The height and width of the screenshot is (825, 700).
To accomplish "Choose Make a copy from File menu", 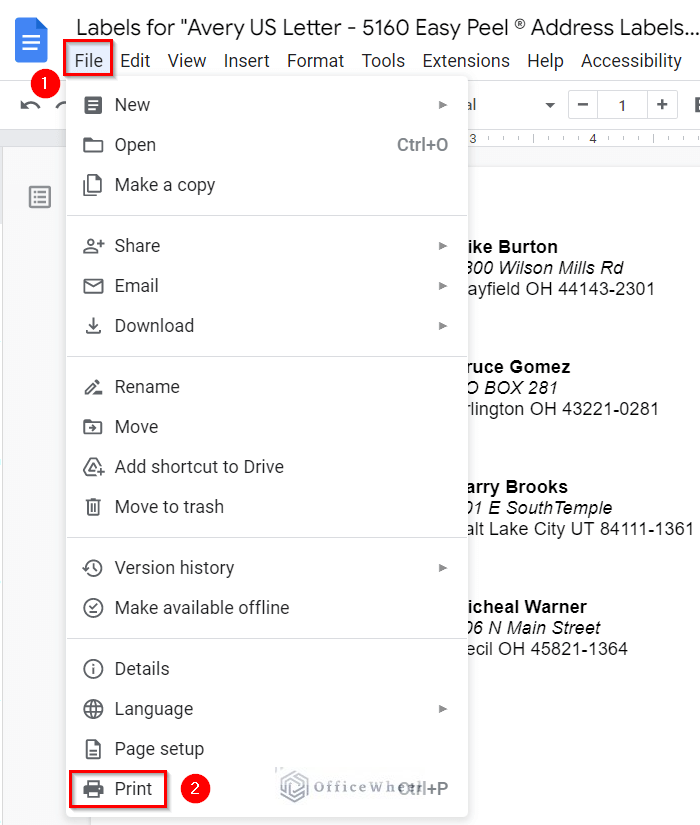I will [x=164, y=185].
